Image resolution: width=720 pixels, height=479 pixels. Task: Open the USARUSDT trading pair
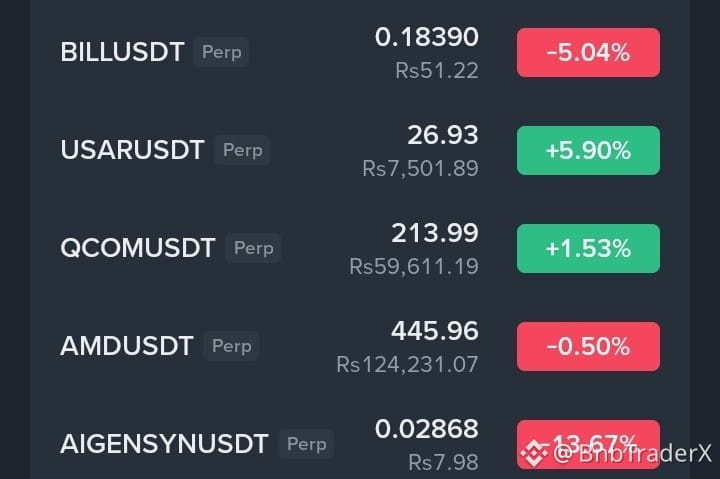point(132,150)
